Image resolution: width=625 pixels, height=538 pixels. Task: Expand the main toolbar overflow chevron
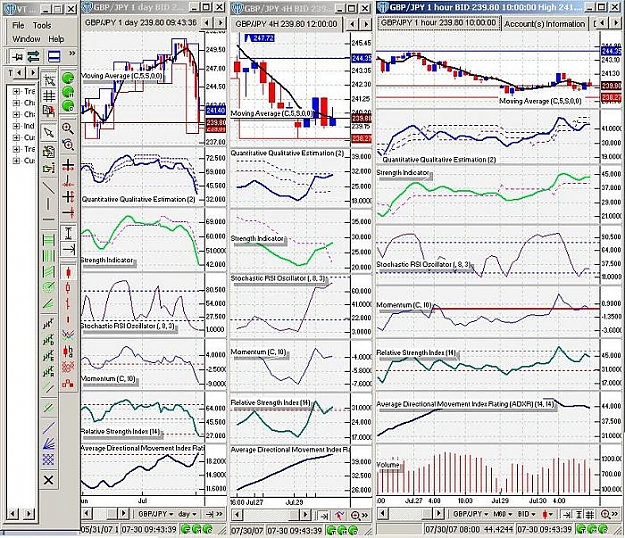click(72, 53)
